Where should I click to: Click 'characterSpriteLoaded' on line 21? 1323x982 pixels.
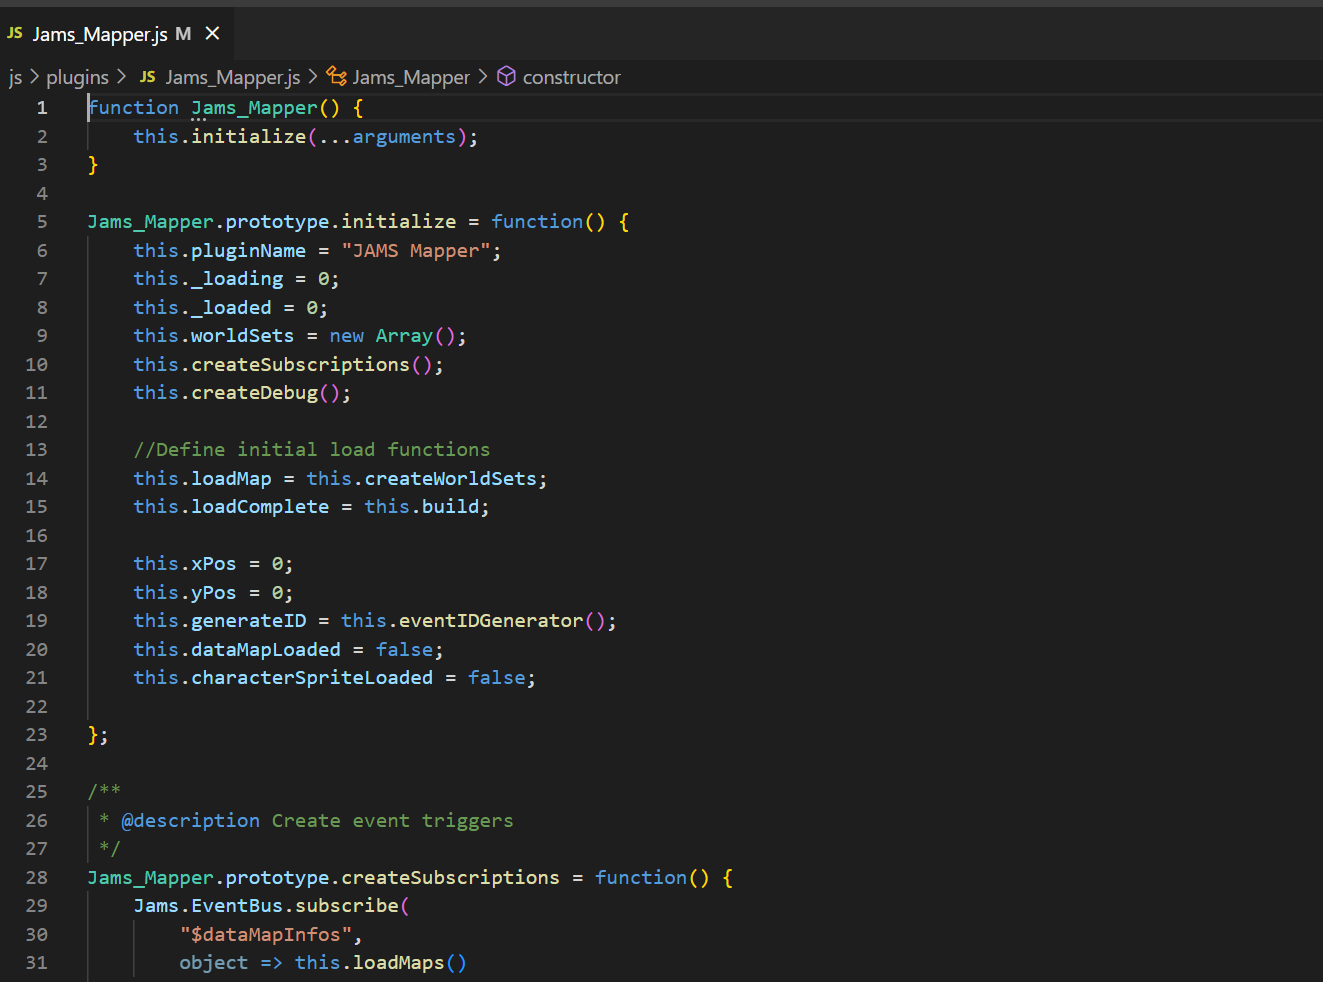pyautogui.click(x=312, y=678)
